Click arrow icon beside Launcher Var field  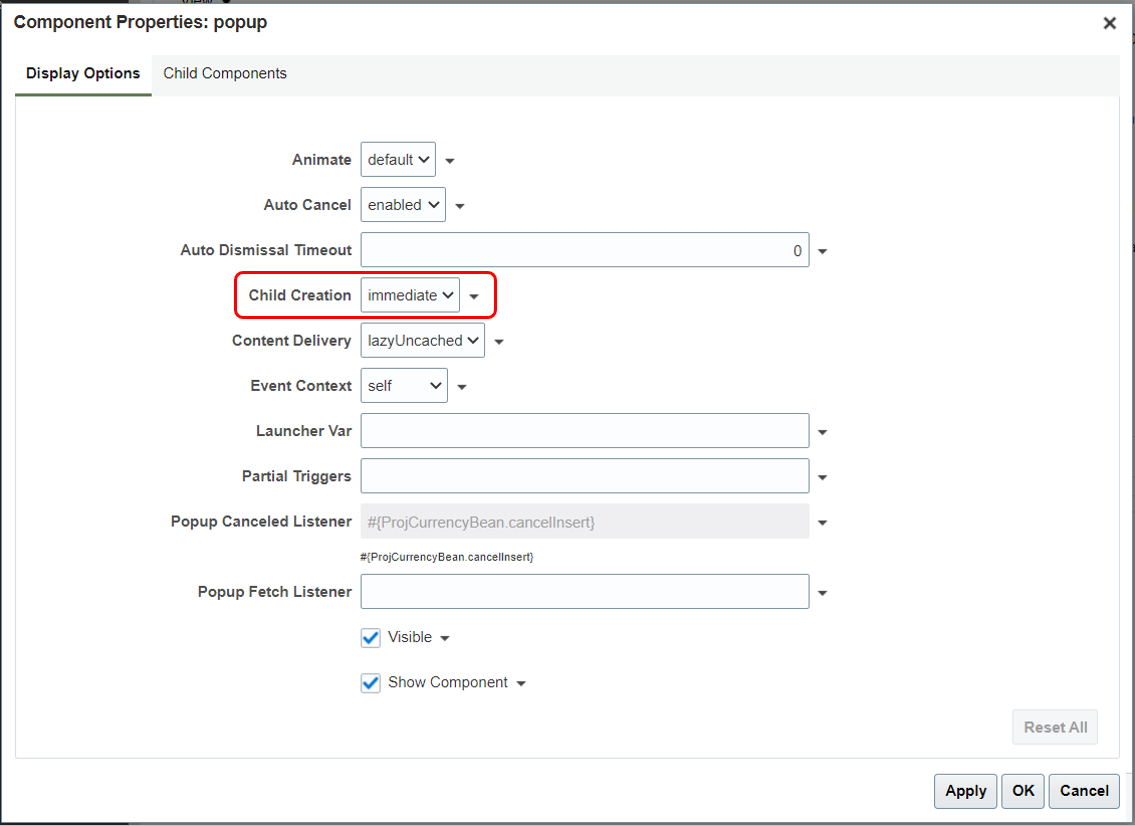tap(822, 431)
